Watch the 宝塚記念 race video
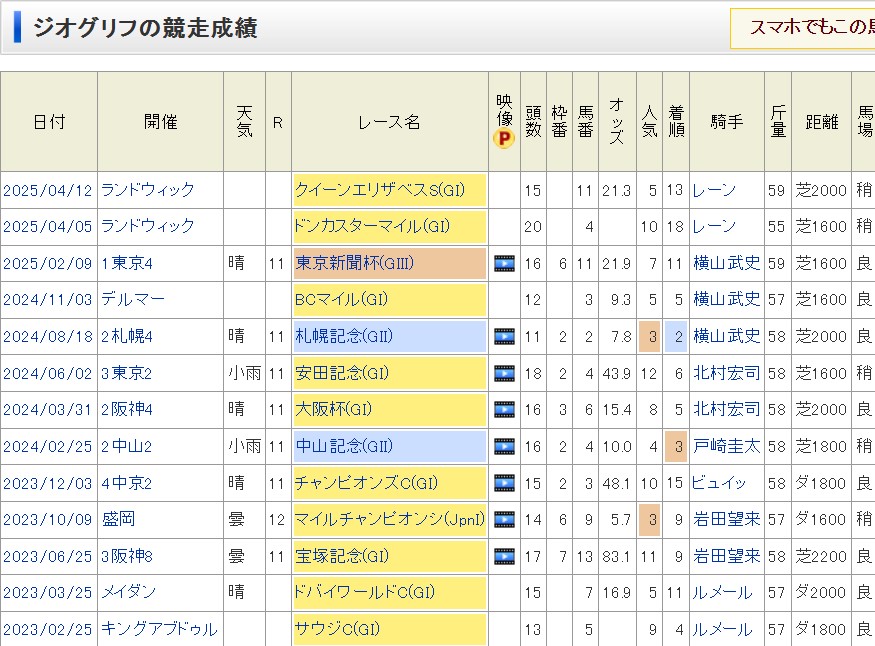 click(x=504, y=557)
